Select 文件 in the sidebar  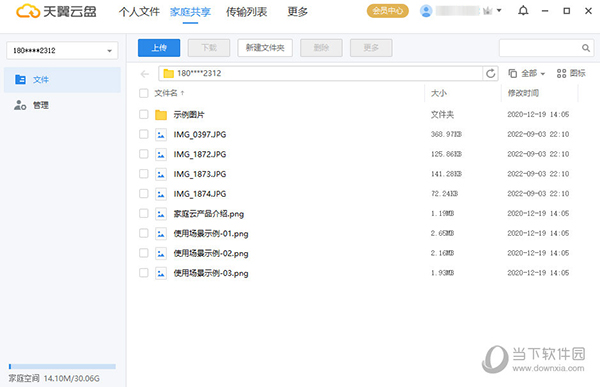point(62,80)
